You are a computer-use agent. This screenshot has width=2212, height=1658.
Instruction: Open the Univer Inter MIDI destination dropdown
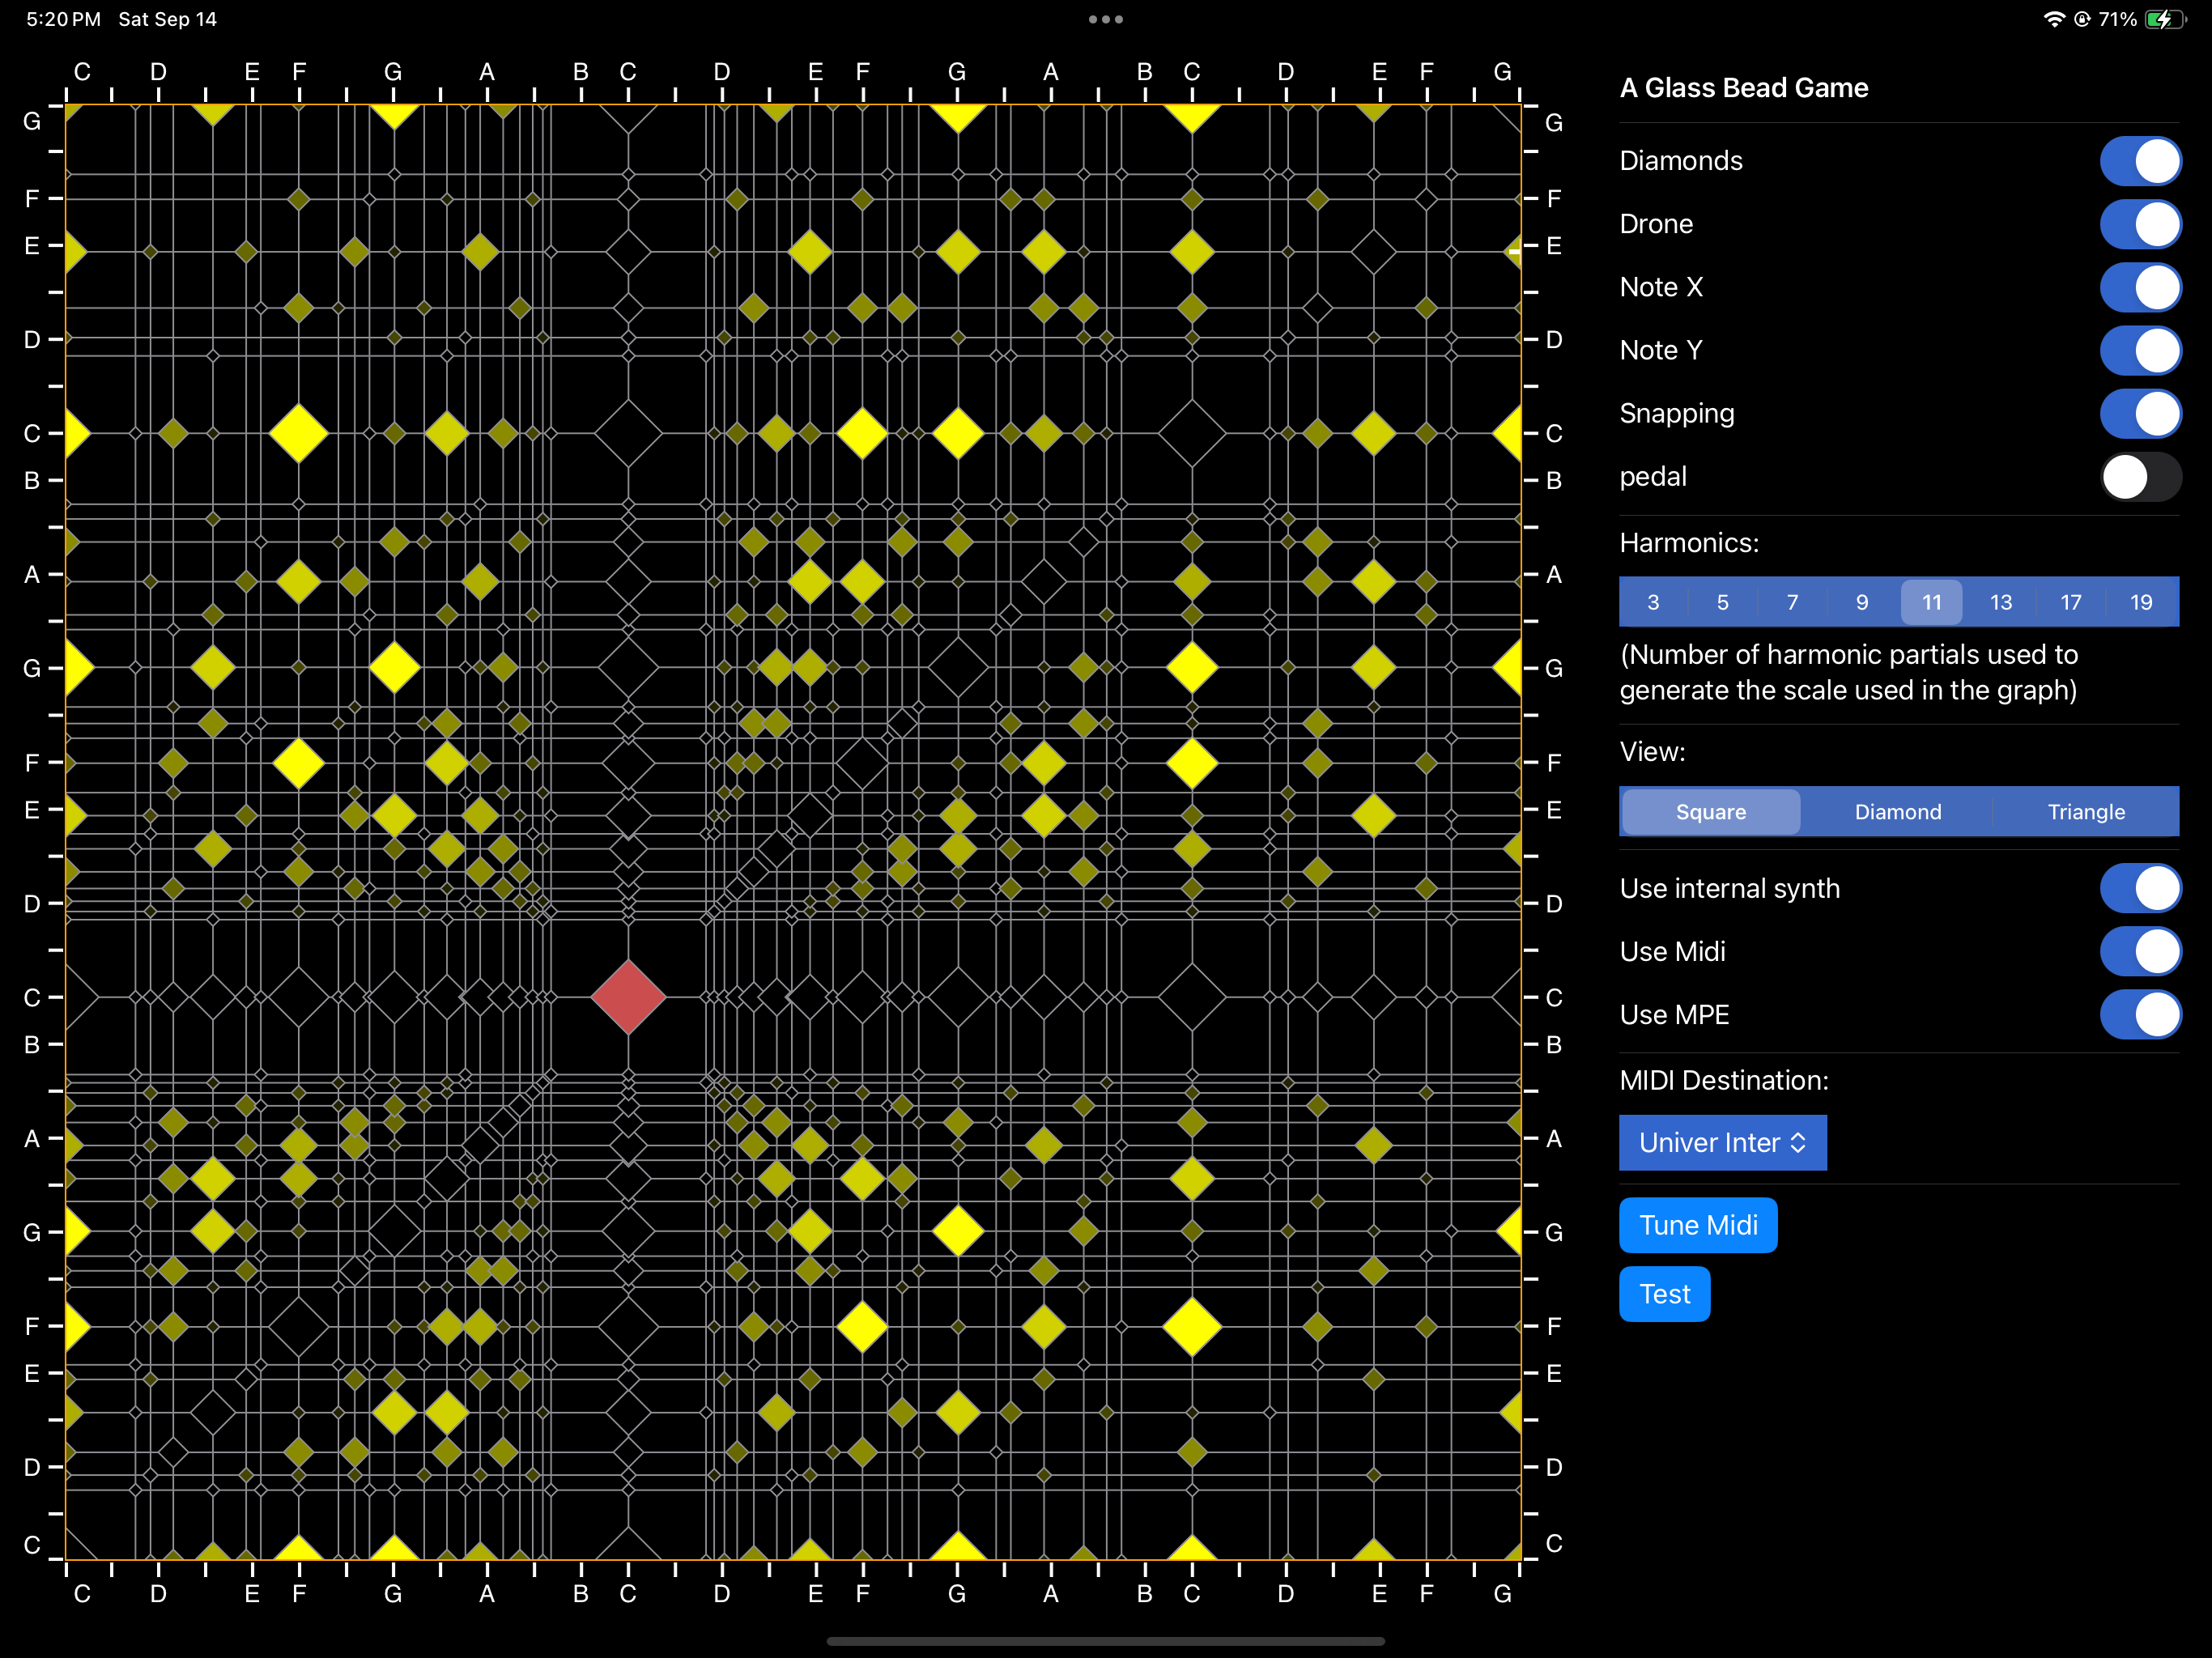[x=1722, y=1142]
